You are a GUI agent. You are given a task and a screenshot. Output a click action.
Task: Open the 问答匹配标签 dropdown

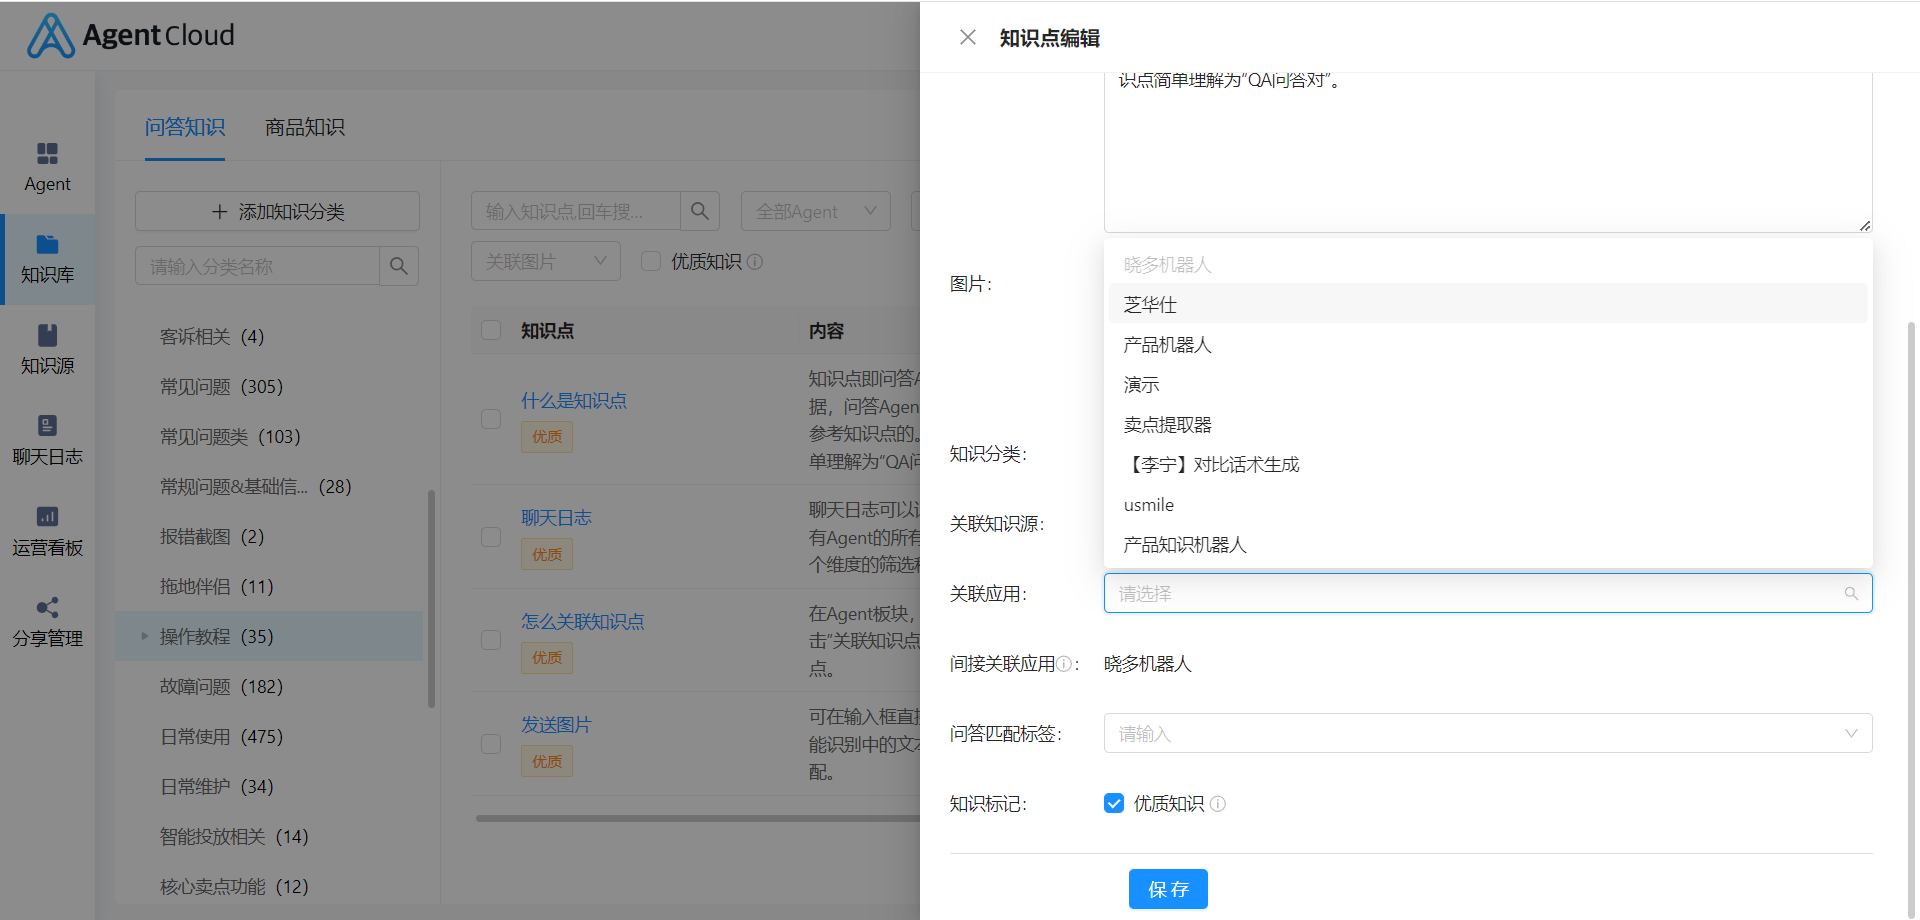1488,733
